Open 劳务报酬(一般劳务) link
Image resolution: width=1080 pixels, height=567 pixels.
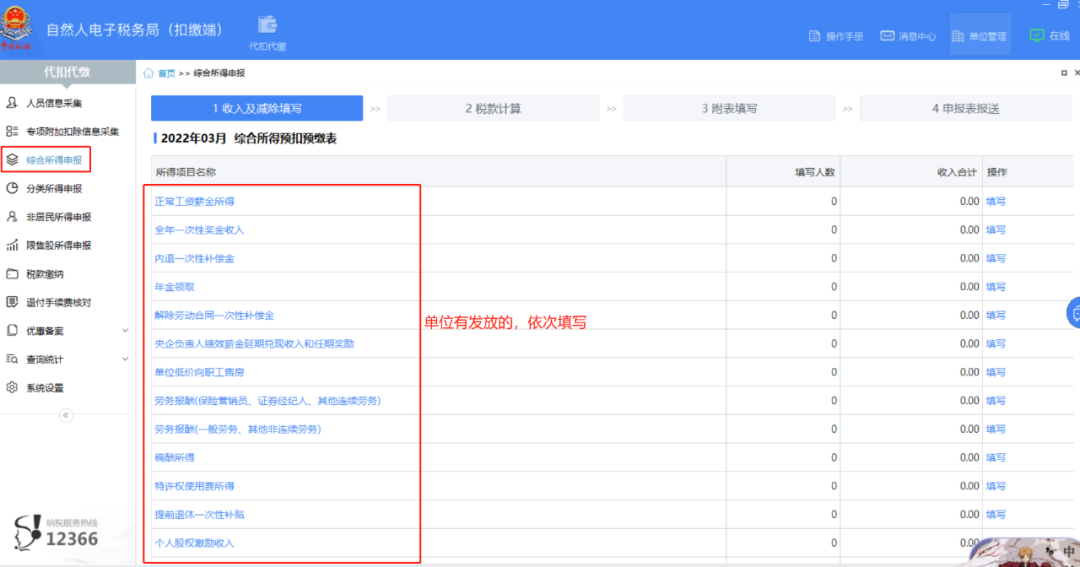[x=238, y=429]
